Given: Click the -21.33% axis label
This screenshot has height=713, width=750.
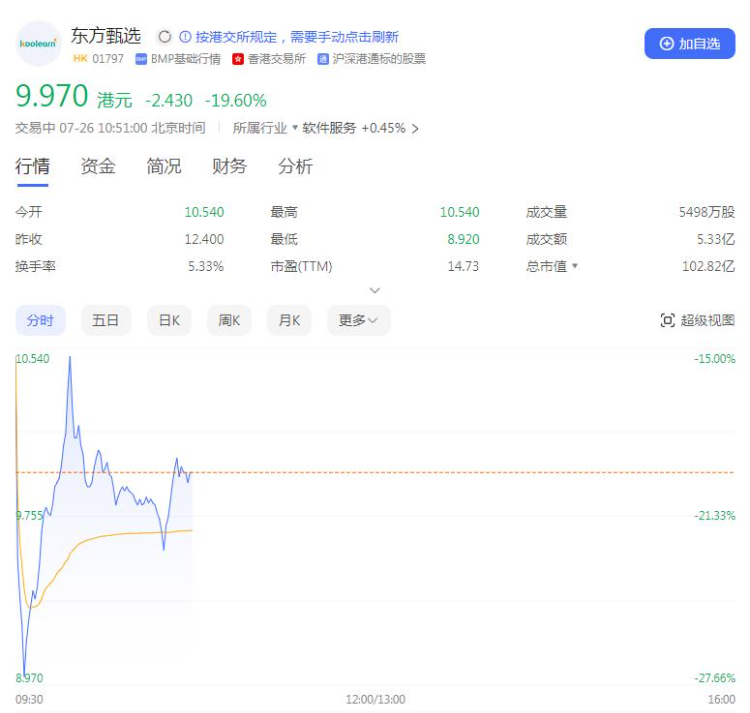Looking at the screenshot, I should 715,515.
